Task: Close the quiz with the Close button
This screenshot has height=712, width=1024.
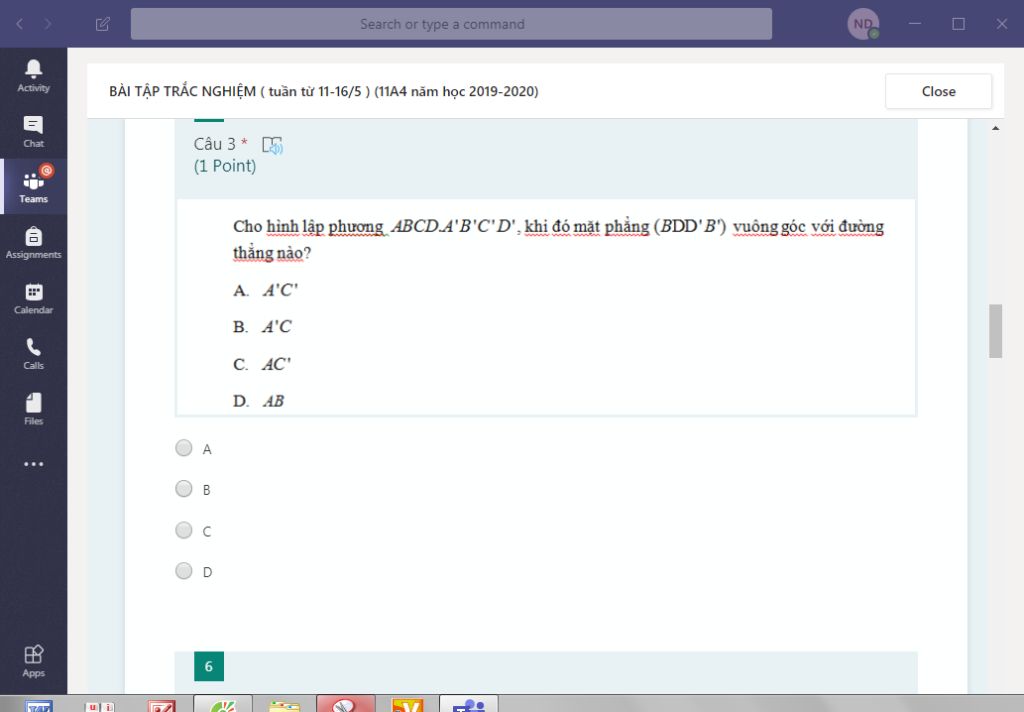Action: [x=938, y=91]
